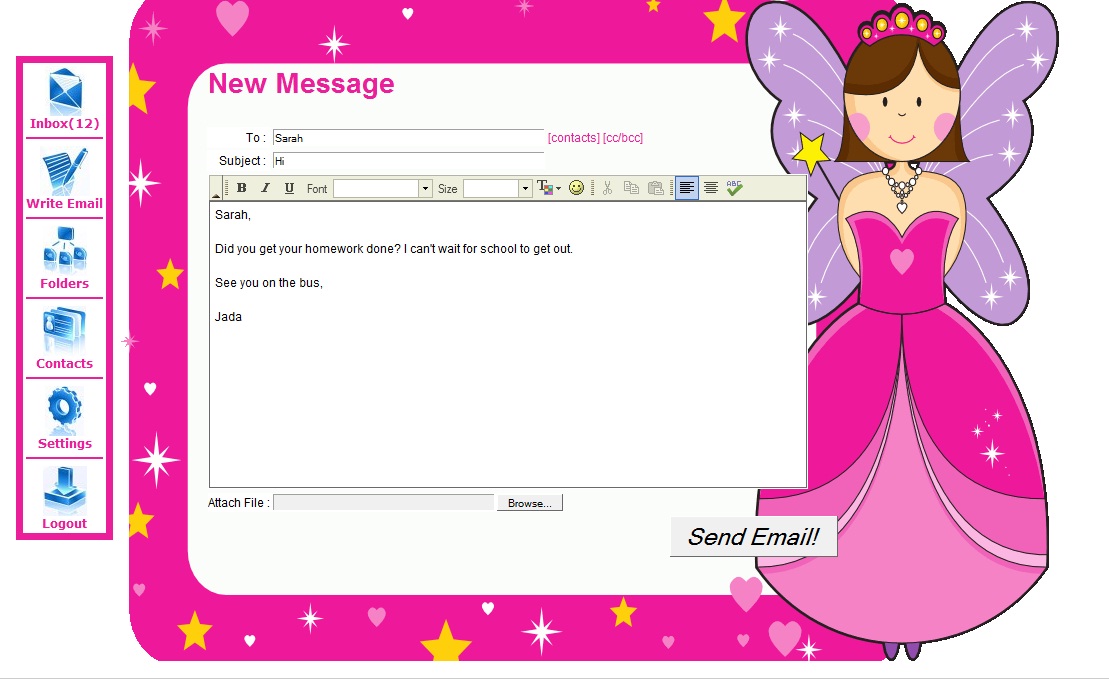Viewport: 1109px width, 679px height.
Task: Collapse the editor toolbar arrow
Action: coord(216,195)
